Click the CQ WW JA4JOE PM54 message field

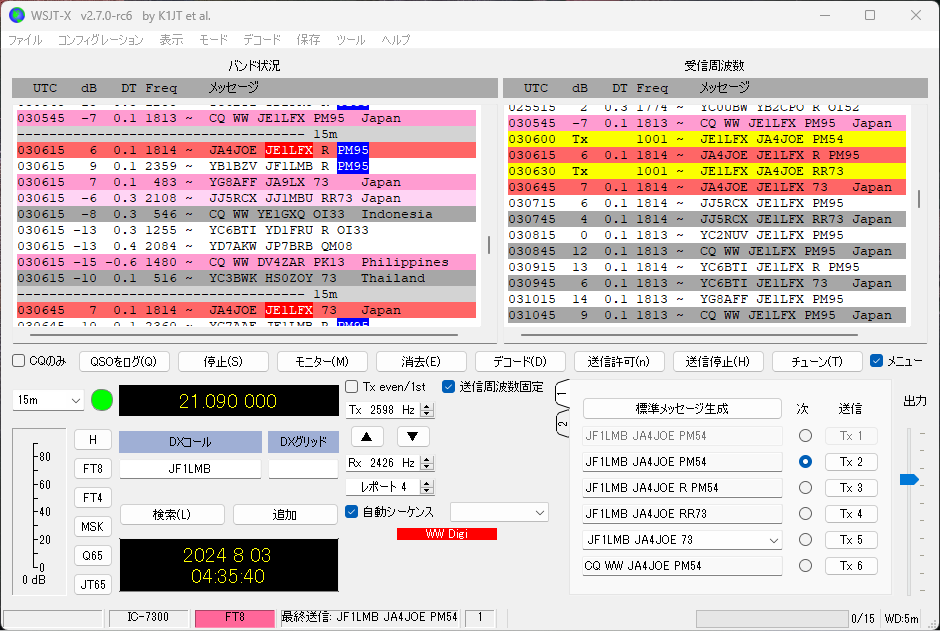pyautogui.click(x=682, y=566)
